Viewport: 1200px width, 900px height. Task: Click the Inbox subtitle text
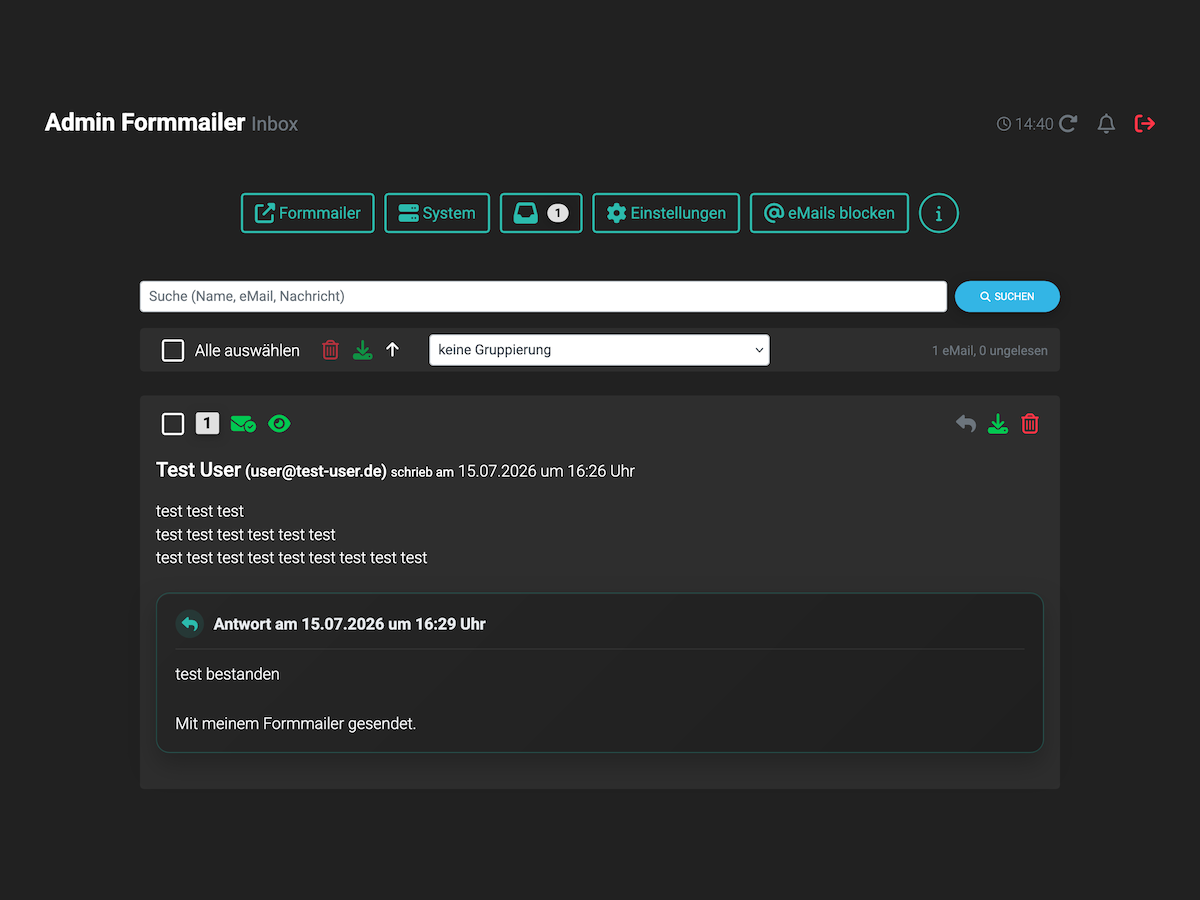(x=275, y=124)
